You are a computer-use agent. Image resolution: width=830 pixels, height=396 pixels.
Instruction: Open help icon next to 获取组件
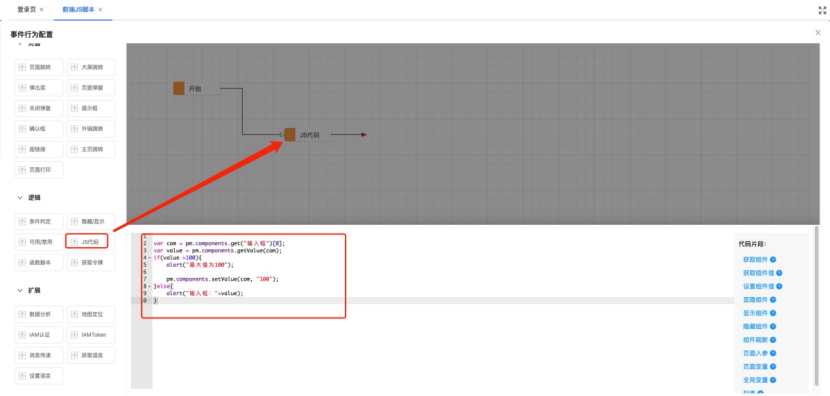tap(773, 259)
